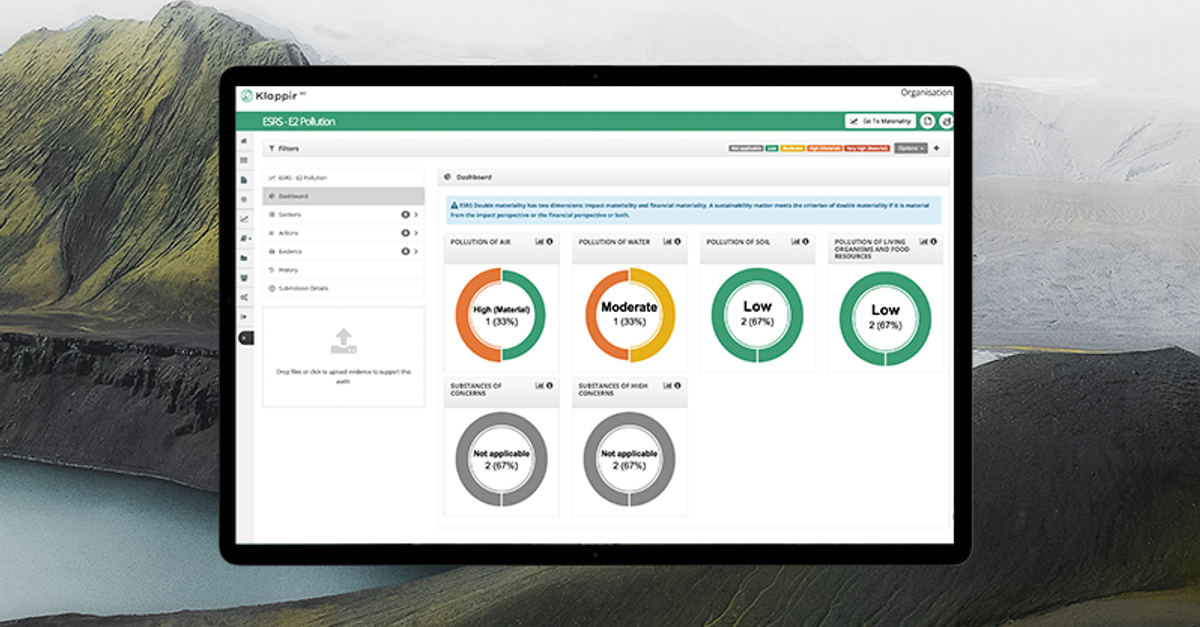Toggle the Moderate filter chip
The width and height of the screenshot is (1200, 627).
793,147
